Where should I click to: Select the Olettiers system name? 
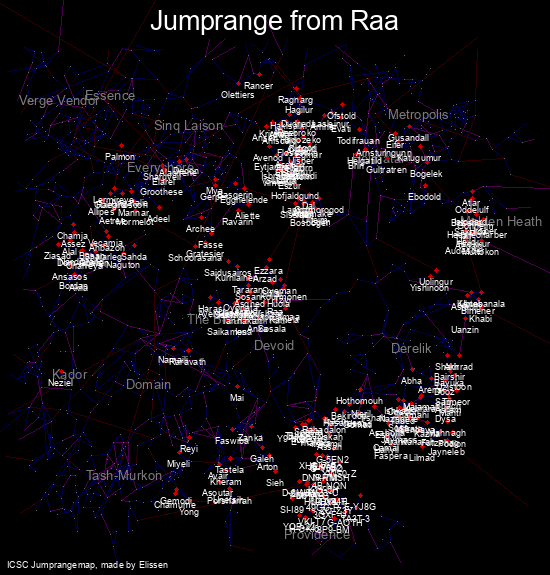tap(237, 95)
